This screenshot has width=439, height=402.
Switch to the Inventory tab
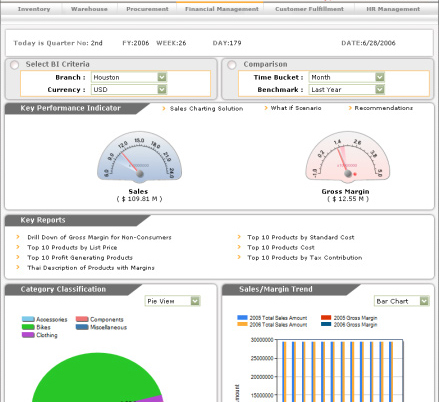pos(34,9)
